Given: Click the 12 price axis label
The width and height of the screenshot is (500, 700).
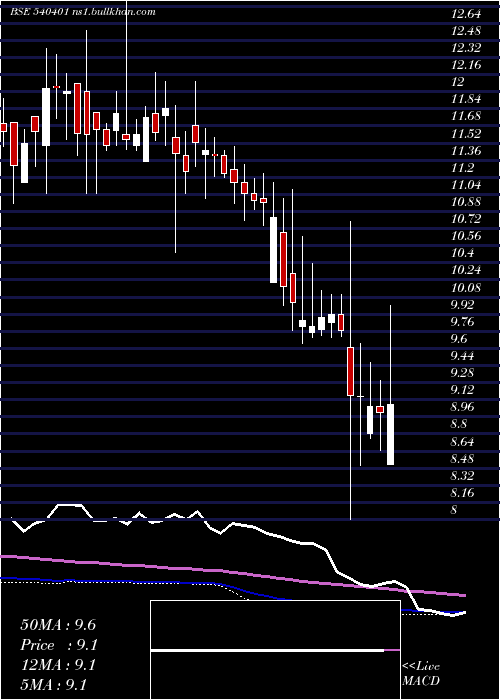Looking at the screenshot, I should coord(458,82).
